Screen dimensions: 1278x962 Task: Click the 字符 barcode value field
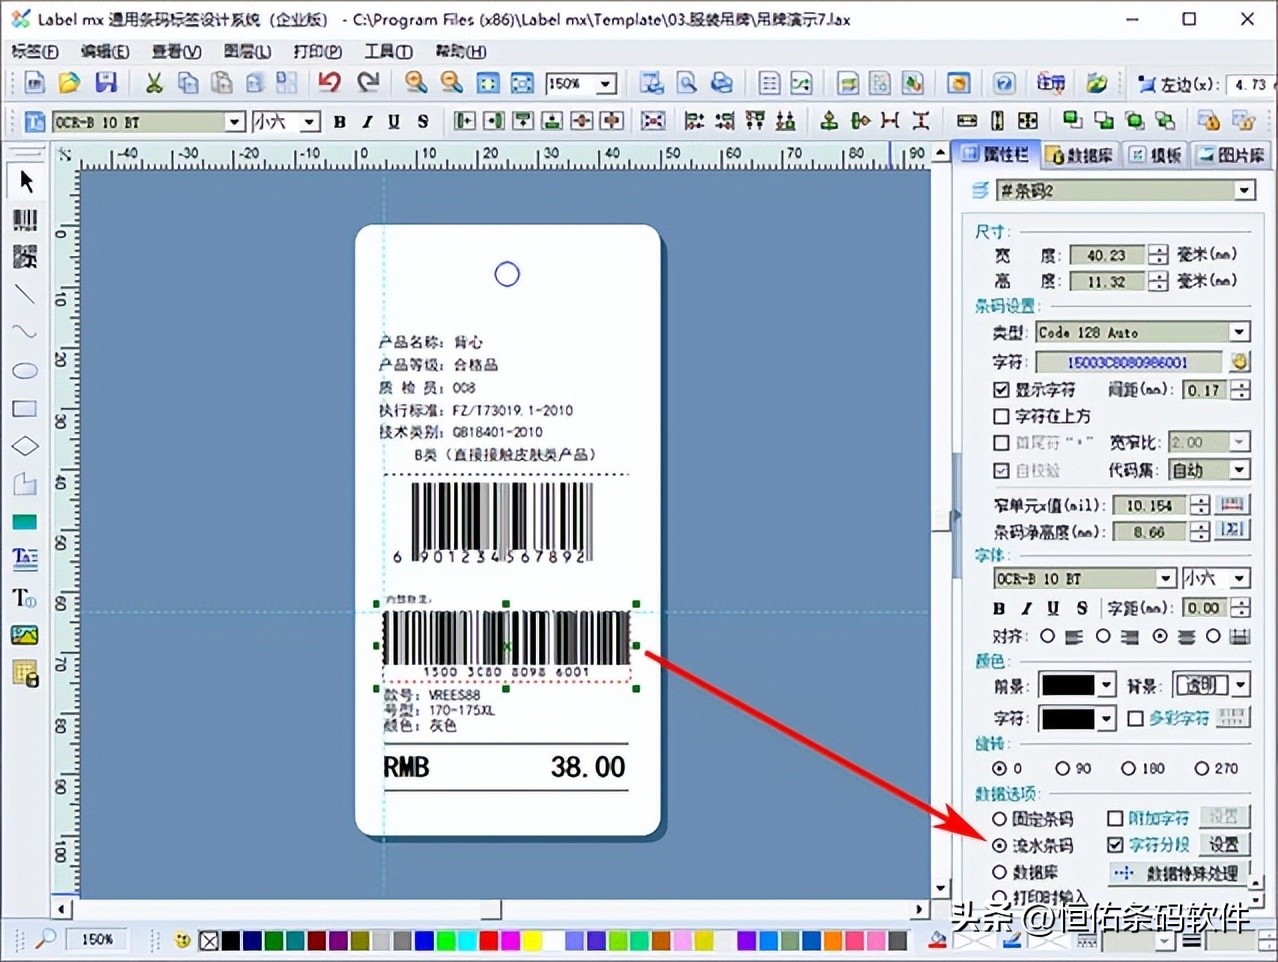(x=1128, y=362)
